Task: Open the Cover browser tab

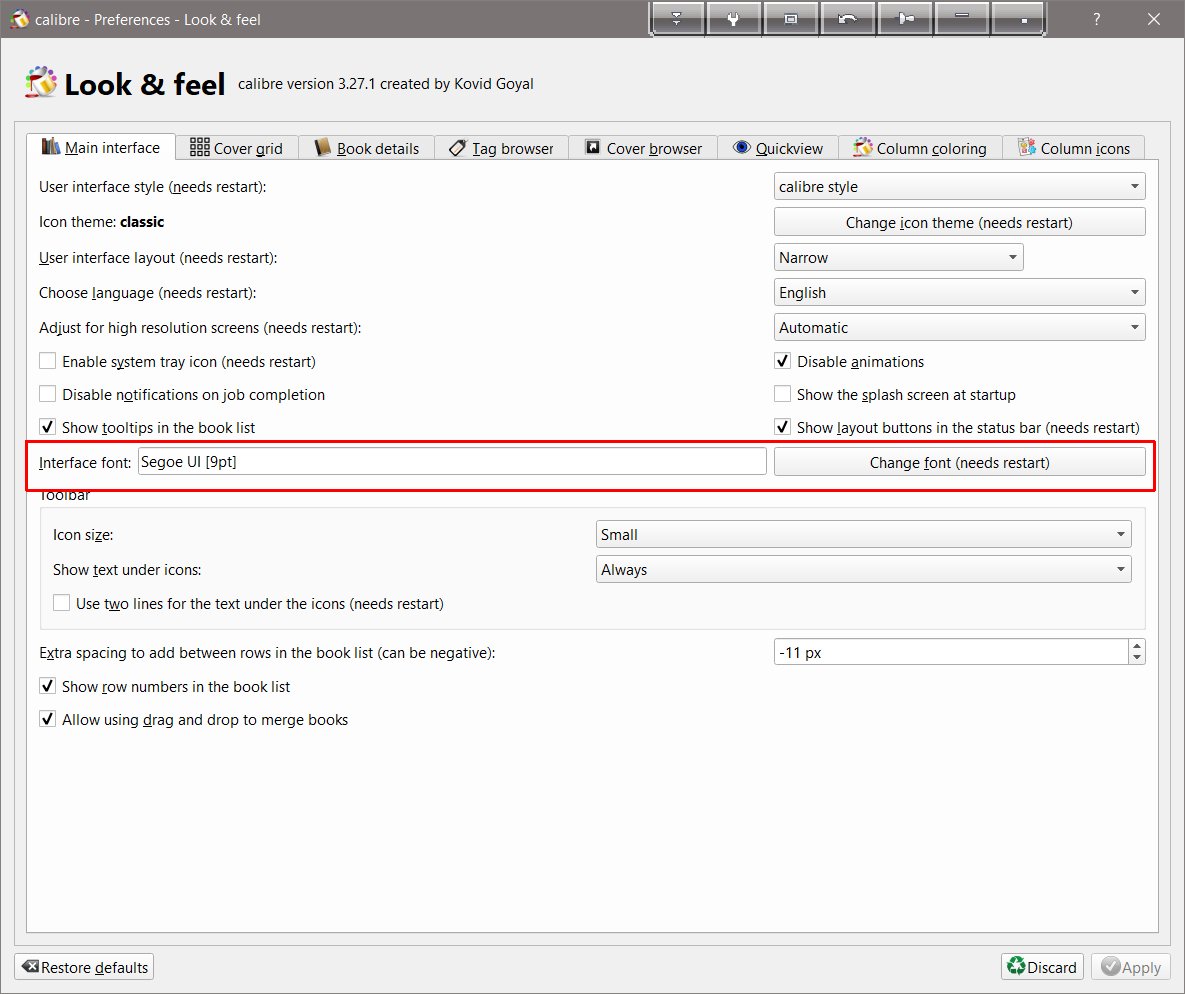Action: (x=643, y=148)
